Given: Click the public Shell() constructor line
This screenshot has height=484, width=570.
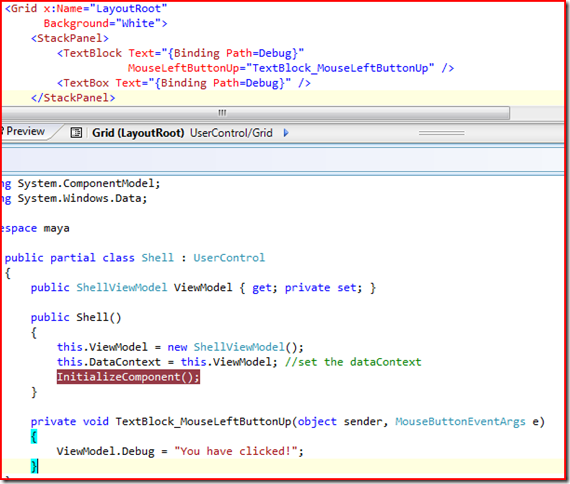Looking at the screenshot, I should pos(76,317).
